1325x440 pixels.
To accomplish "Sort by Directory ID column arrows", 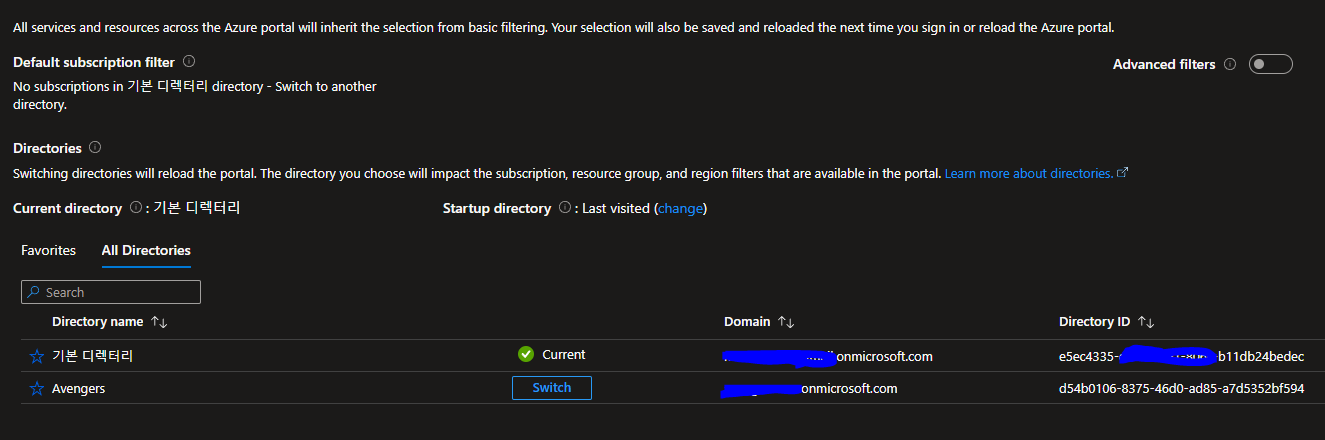I will [x=1147, y=322].
